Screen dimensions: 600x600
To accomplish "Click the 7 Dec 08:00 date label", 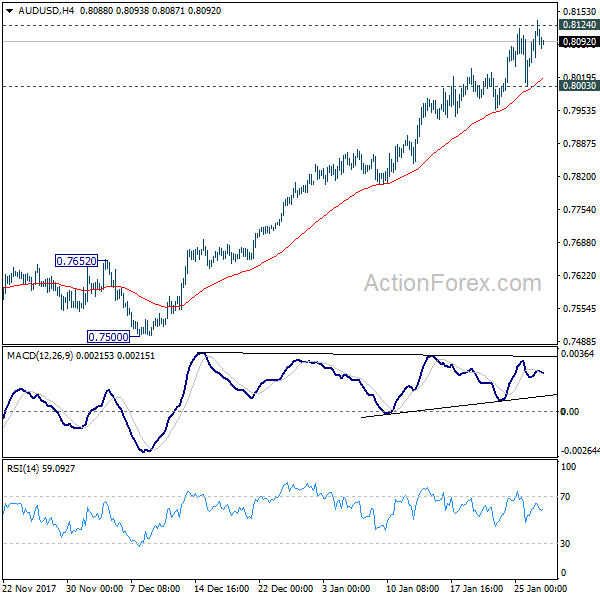I will [x=155, y=588].
